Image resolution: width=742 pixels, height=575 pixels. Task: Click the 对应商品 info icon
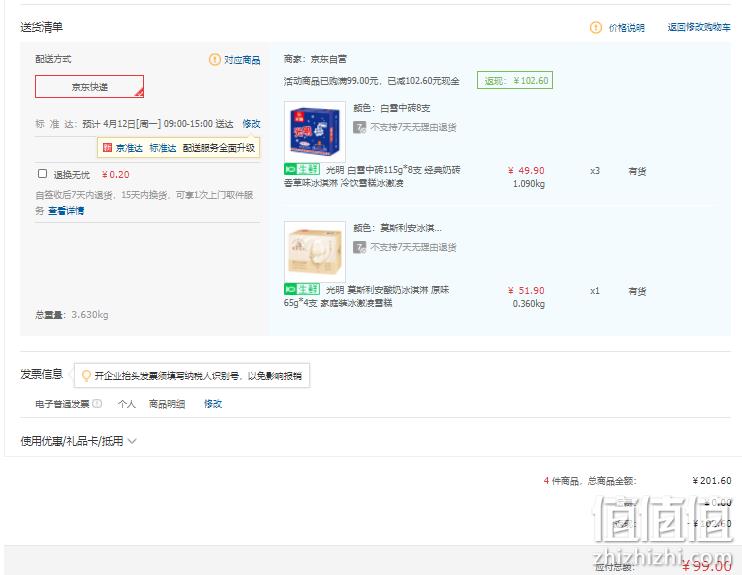coord(214,60)
